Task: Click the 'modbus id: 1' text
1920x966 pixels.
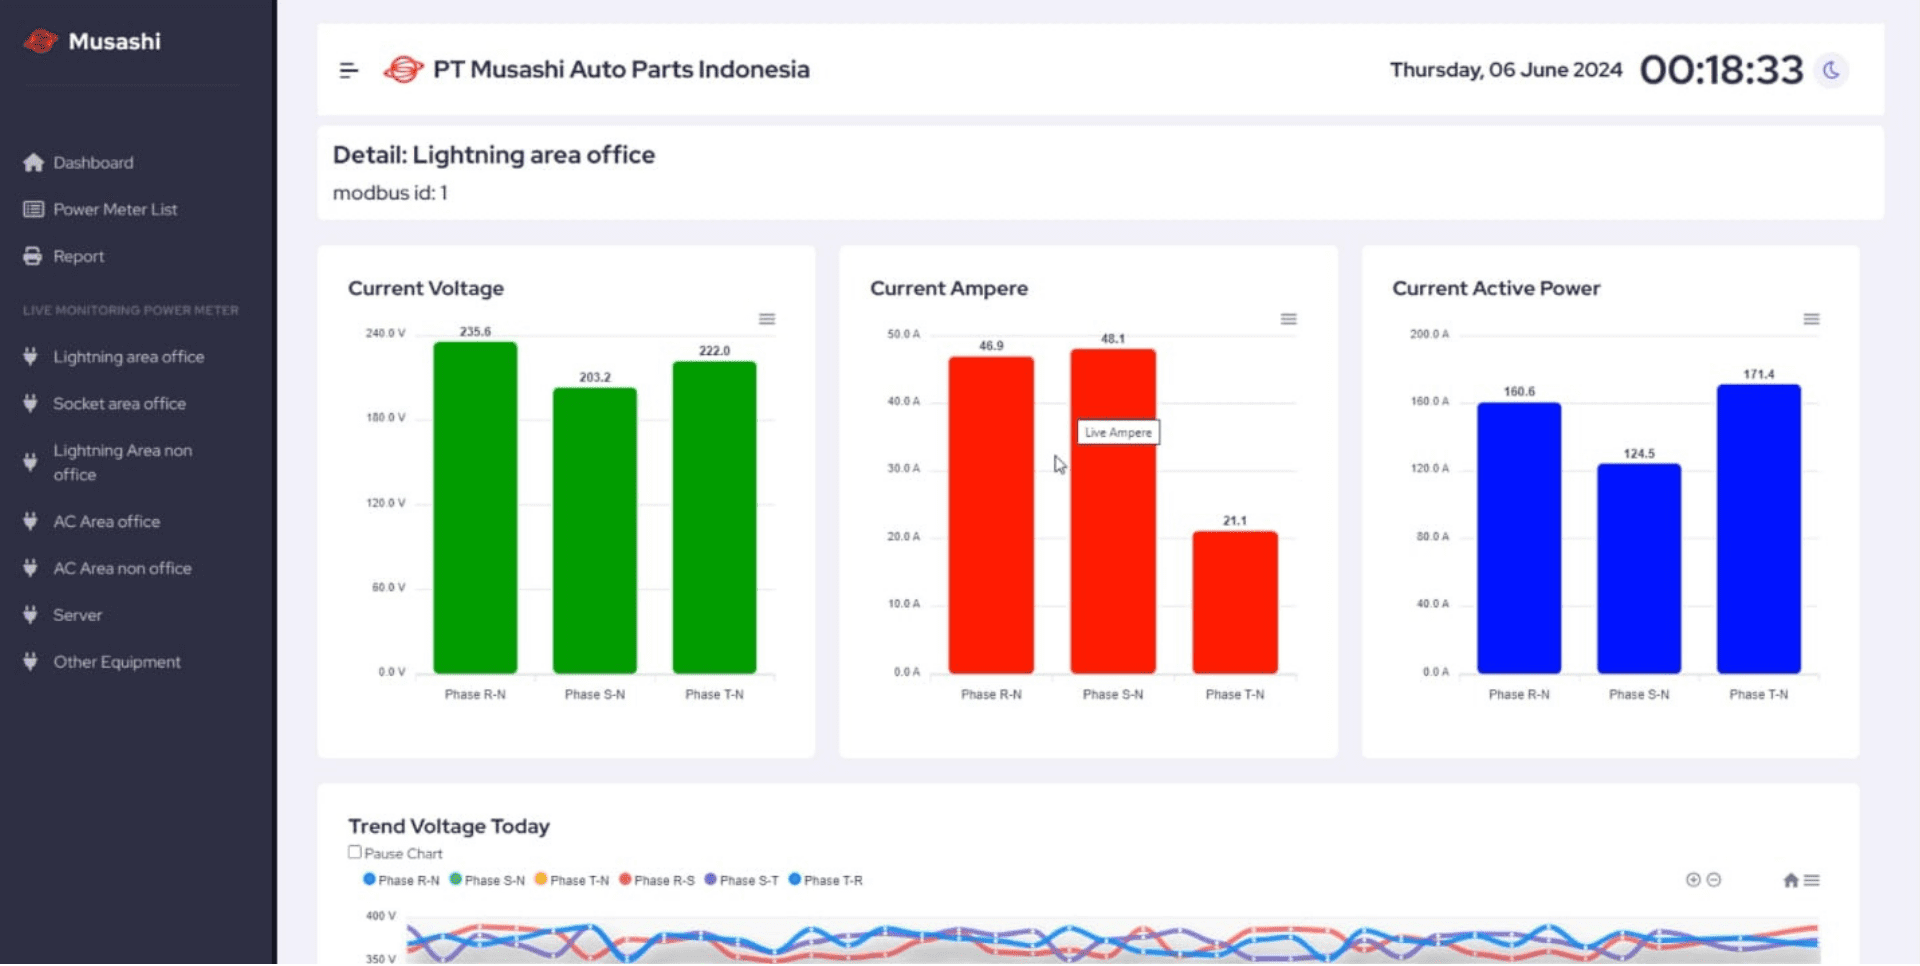Action: coord(390,193)
